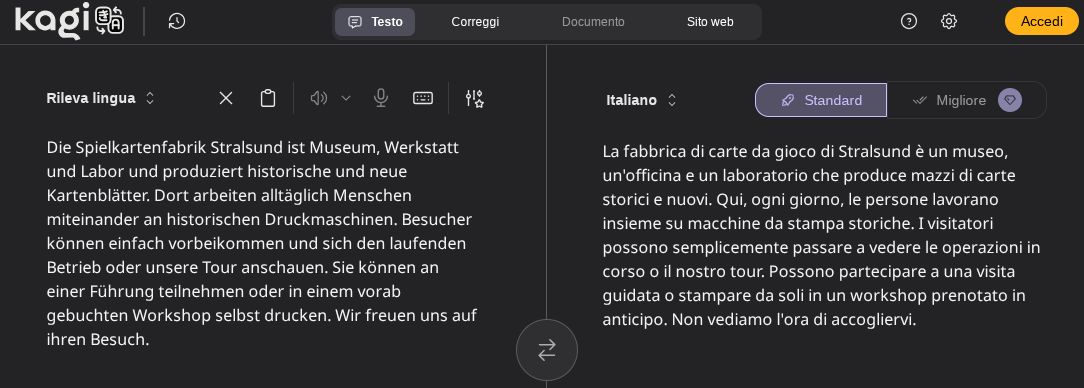Switch to the Correggi tab
The width and height of the screenshot is (1084, 388).
[475, 21]
